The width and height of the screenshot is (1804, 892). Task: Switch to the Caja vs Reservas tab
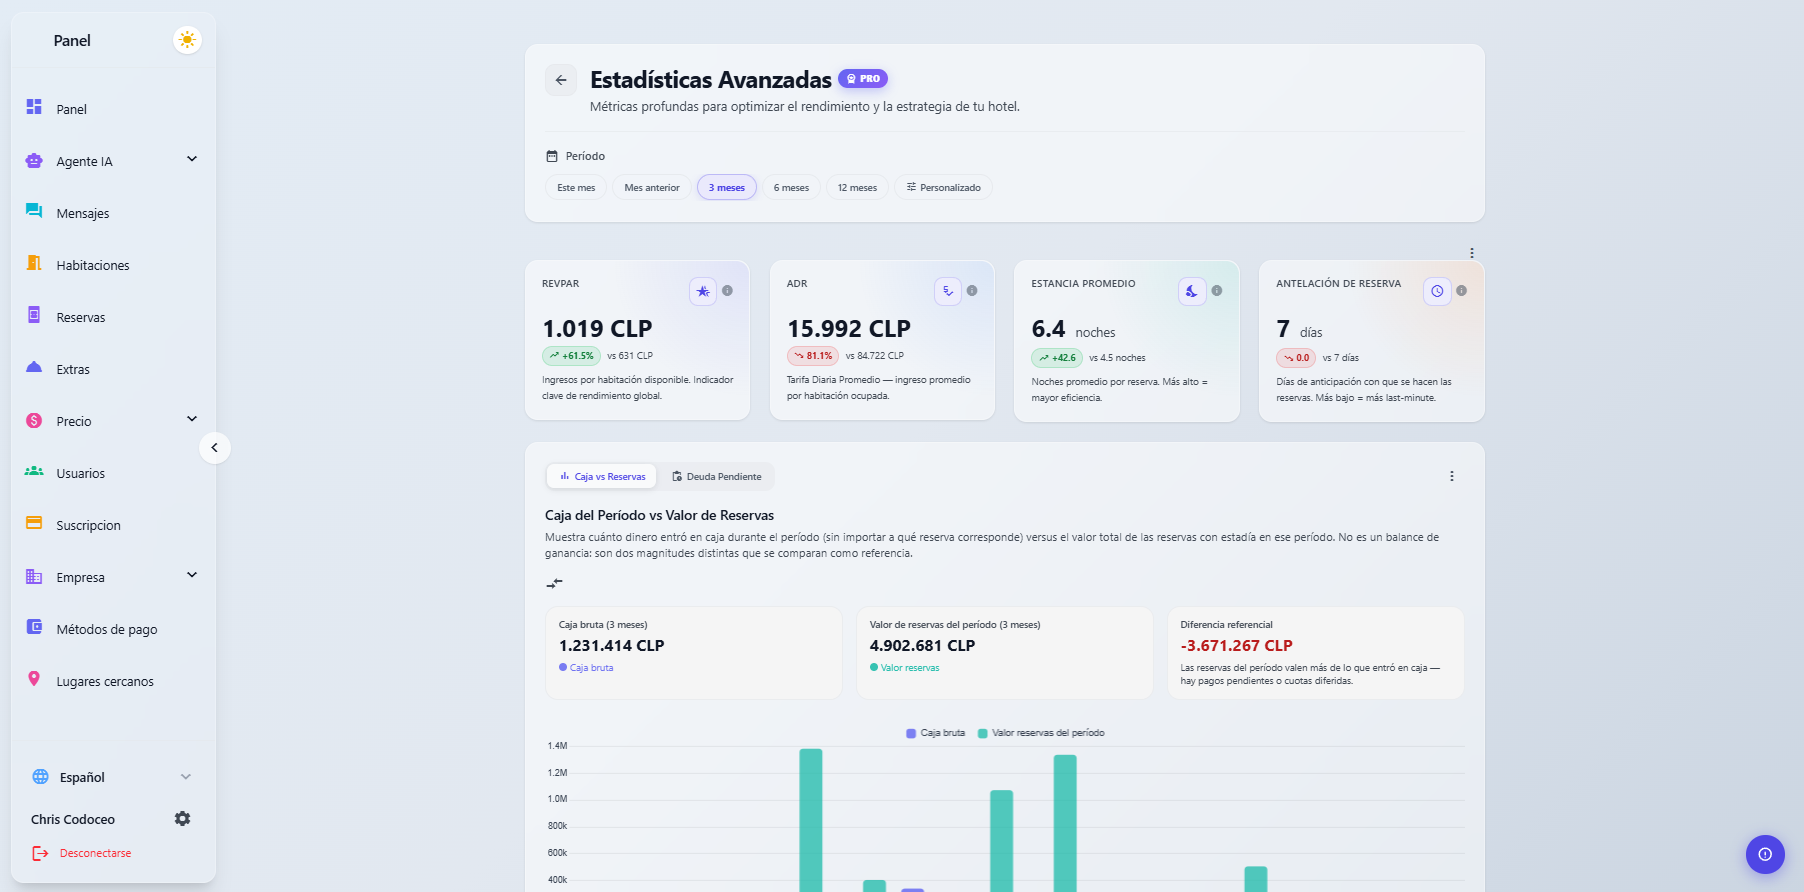(x=602, y=477)
